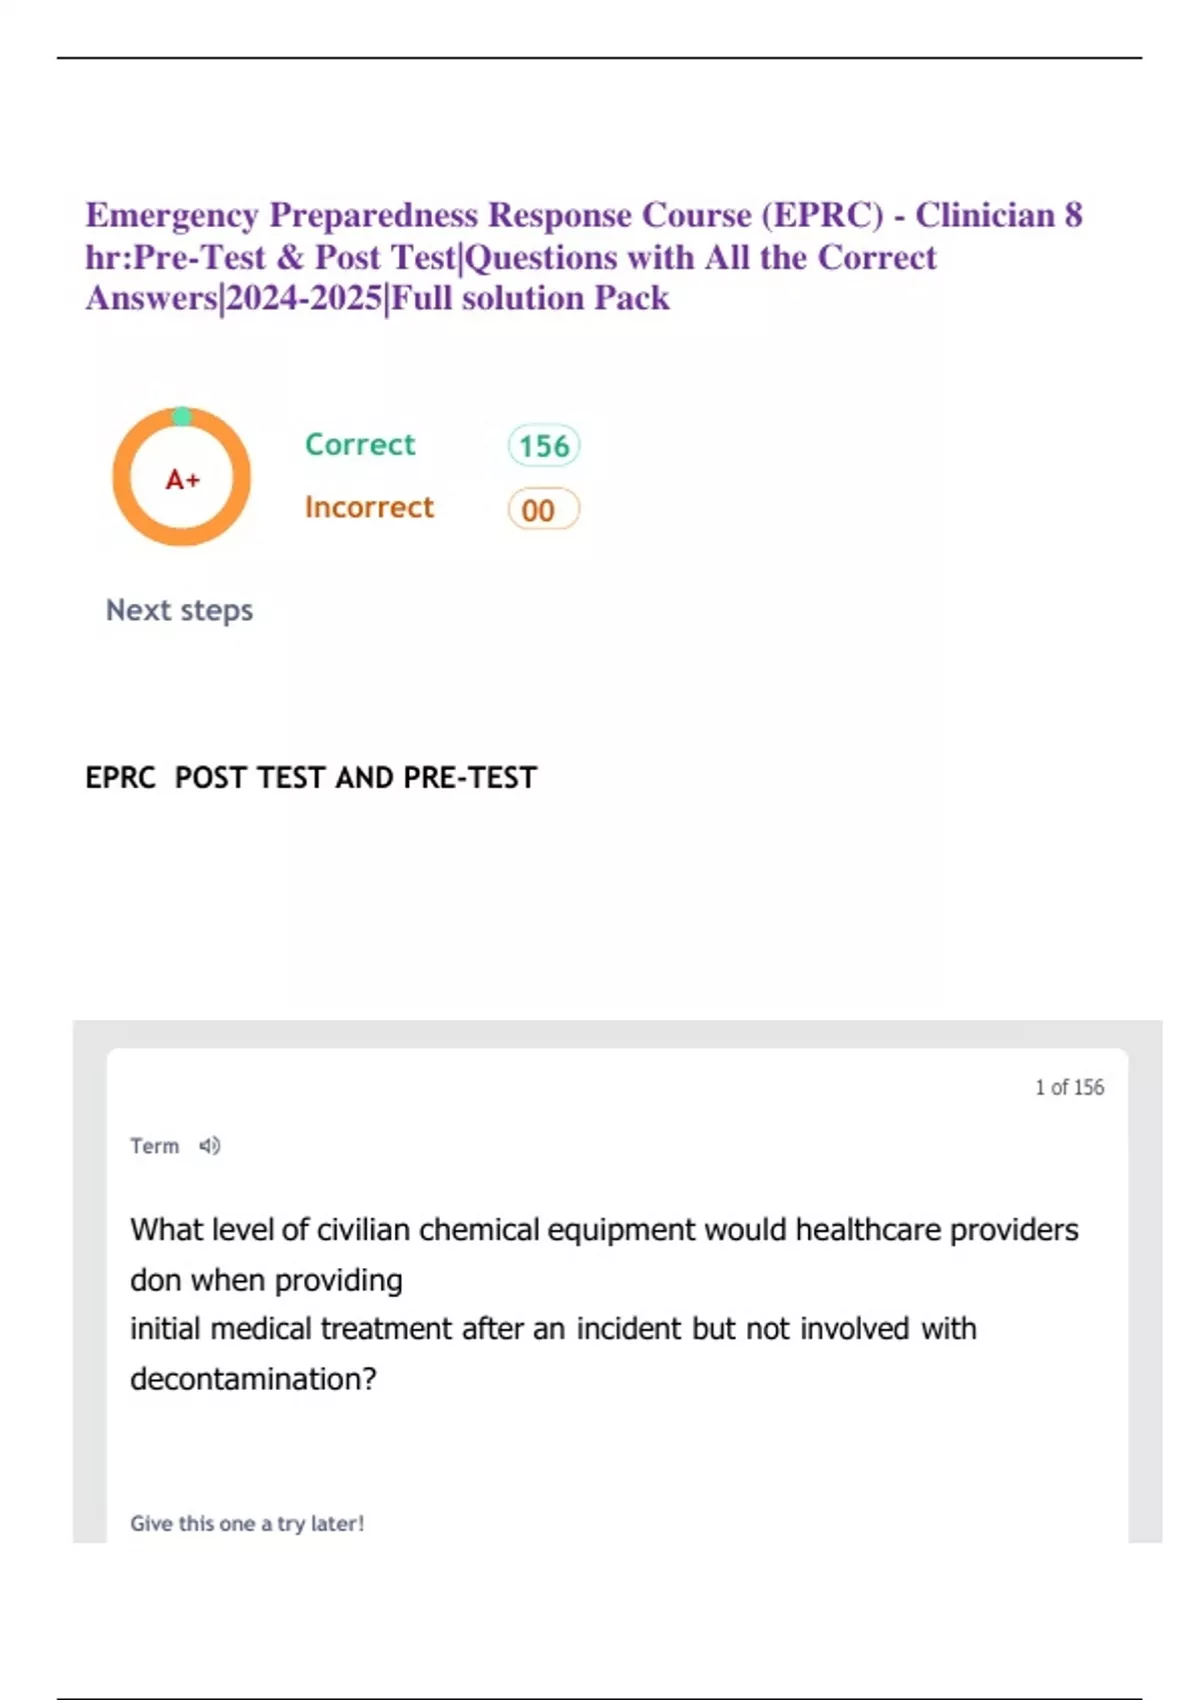Viewport: 1200px width, 1700px height.
Task: Click the 'initial medical treatment' question line
Action: point(553,1329)
